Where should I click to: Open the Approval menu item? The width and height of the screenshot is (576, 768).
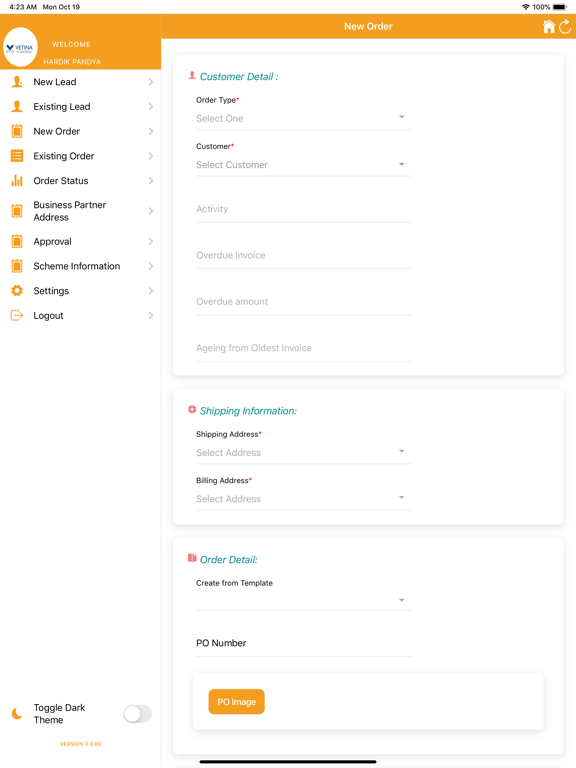81,241
